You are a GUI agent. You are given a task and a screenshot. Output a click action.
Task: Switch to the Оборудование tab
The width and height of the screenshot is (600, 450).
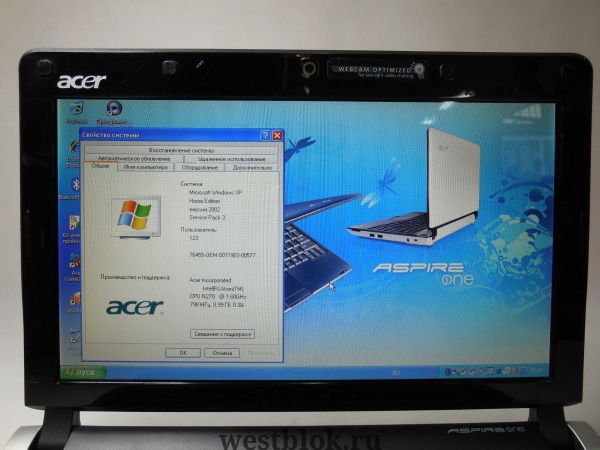[x=199, y=168]
